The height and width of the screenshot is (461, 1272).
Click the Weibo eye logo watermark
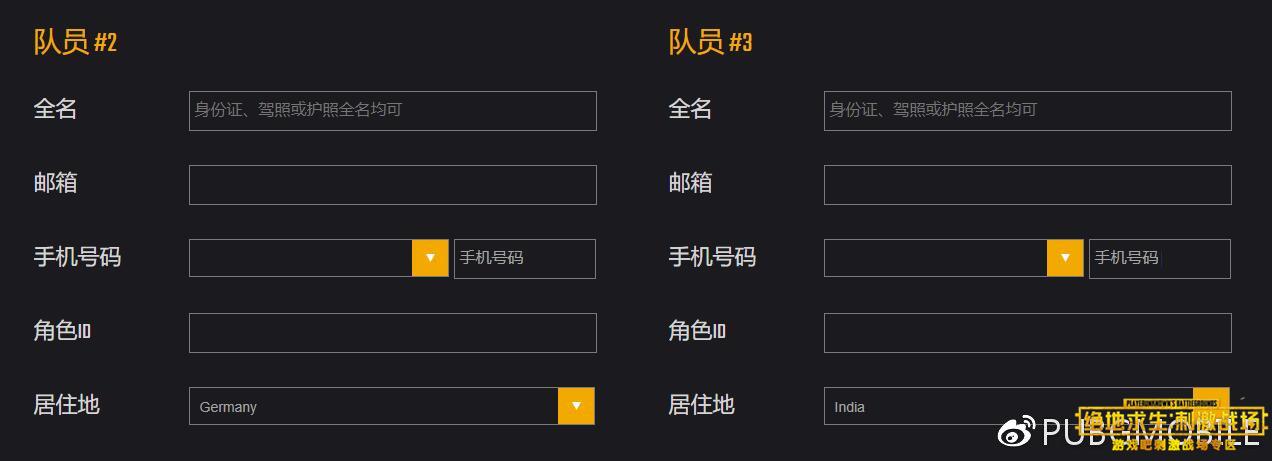pyautogui.click(x=1018, y=432)
